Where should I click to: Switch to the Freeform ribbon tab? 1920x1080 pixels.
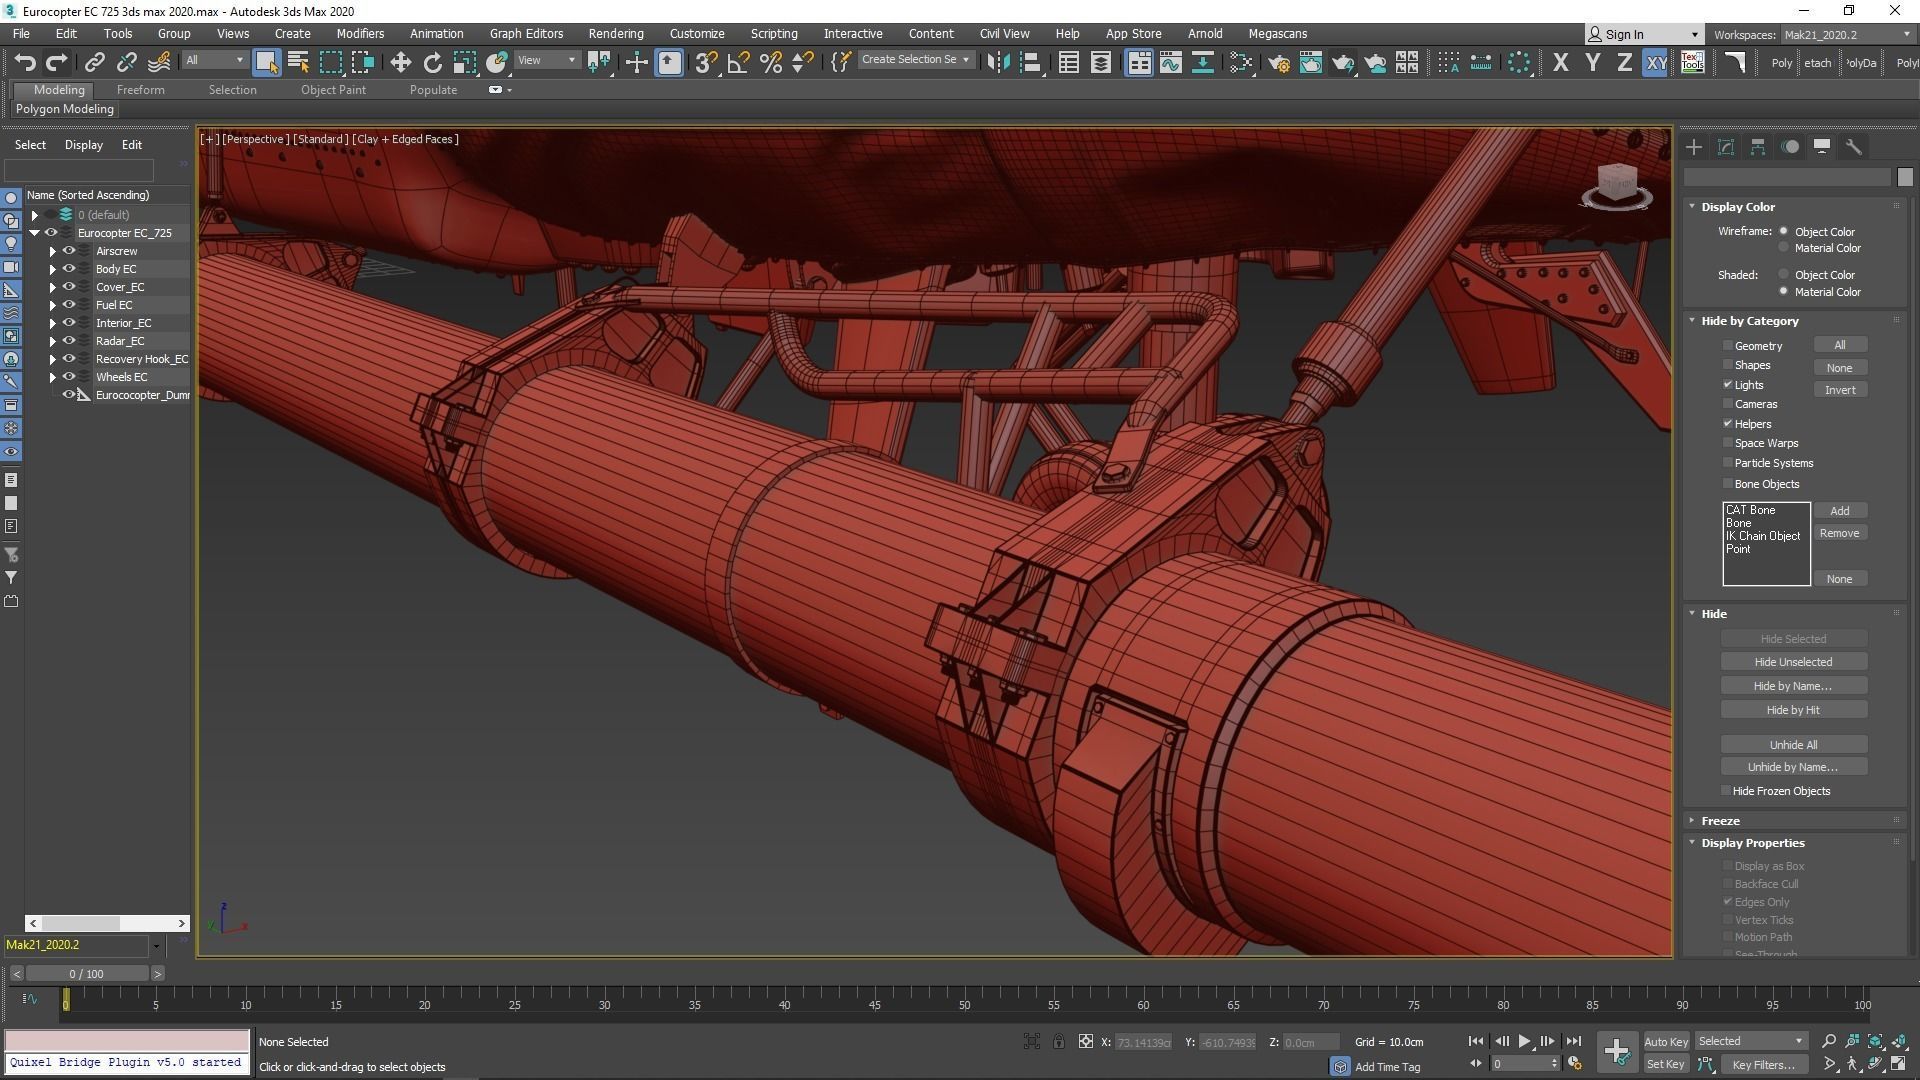[x=140, y=89]
